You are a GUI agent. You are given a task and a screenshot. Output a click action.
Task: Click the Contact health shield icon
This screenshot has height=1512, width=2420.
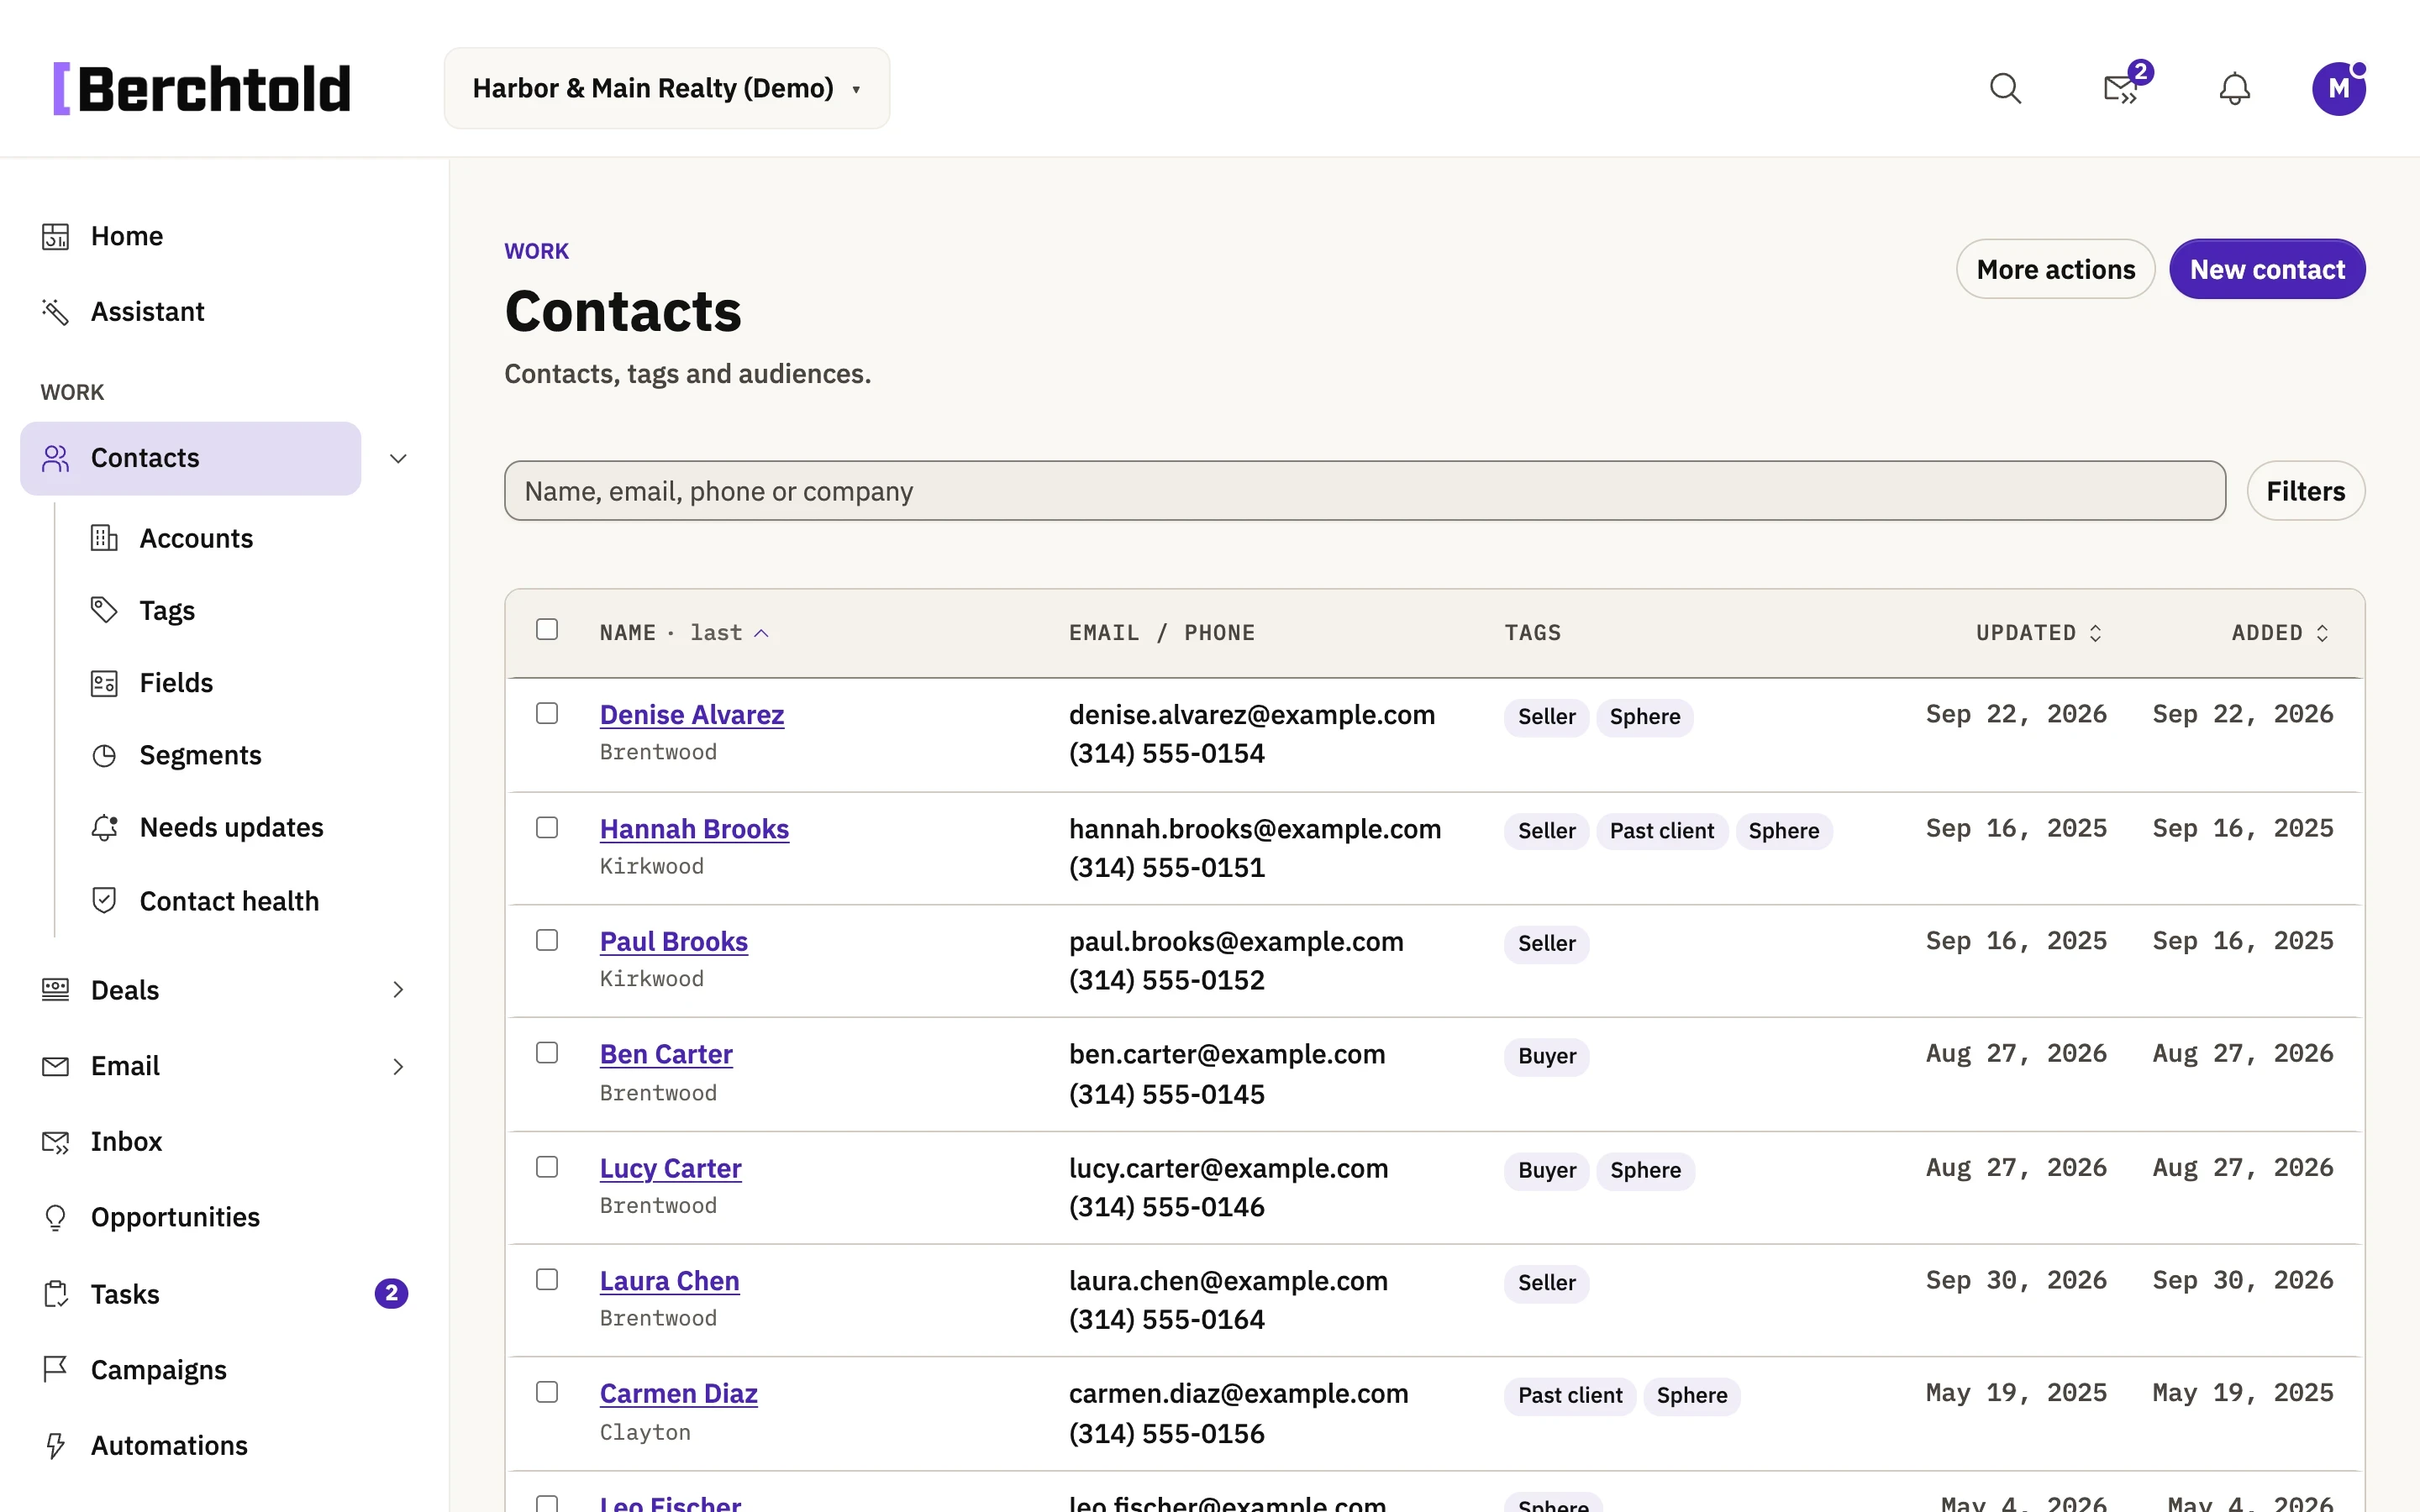104,901
